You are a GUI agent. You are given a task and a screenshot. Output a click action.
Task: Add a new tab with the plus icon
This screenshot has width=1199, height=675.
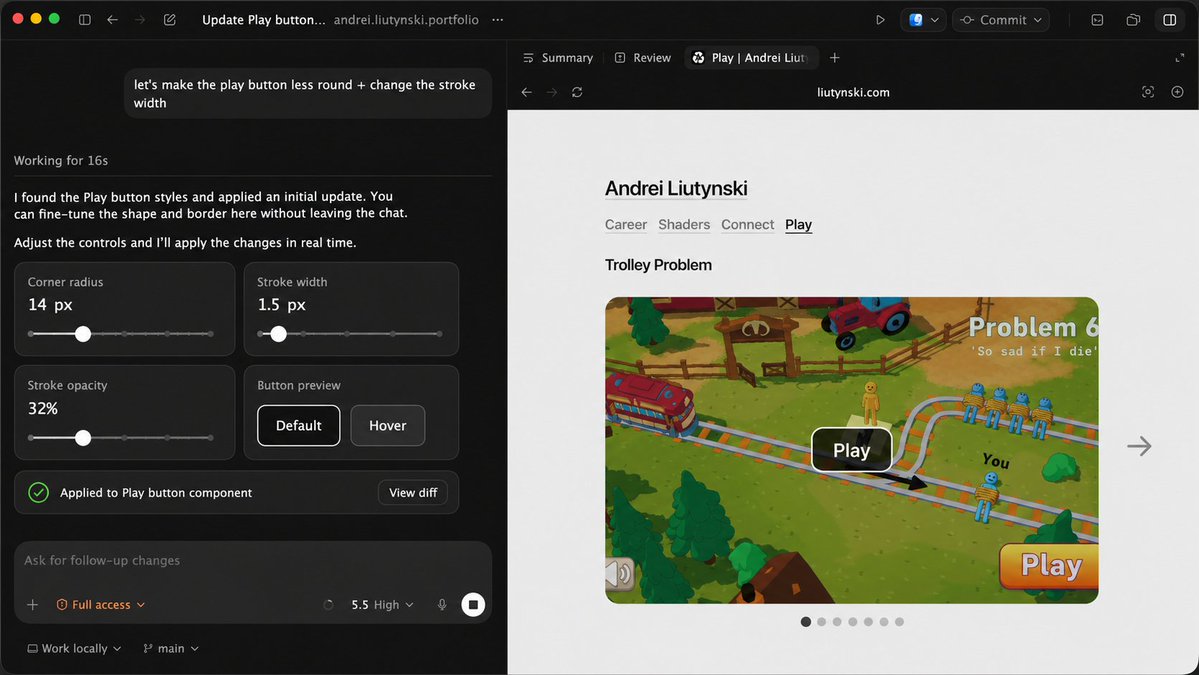click(834, 57)
